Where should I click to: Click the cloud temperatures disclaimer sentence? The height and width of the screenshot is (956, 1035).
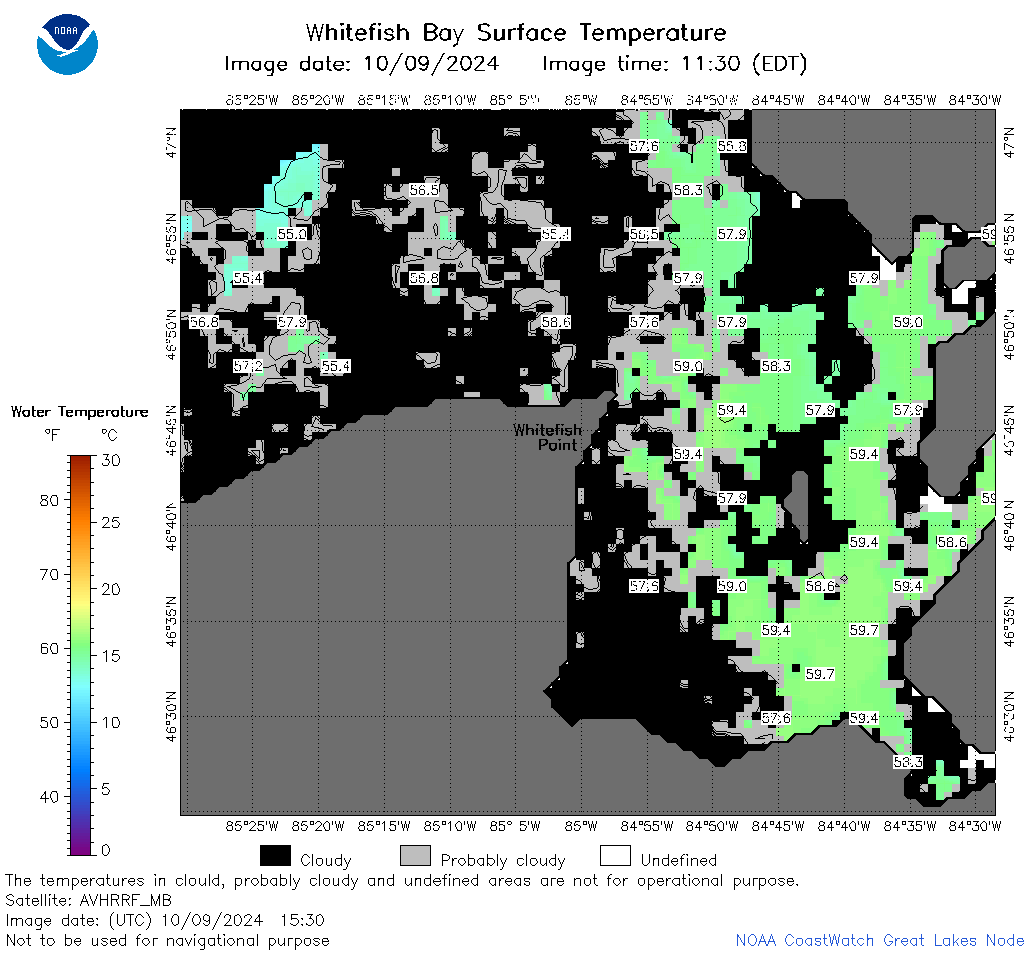coord(402,881)
